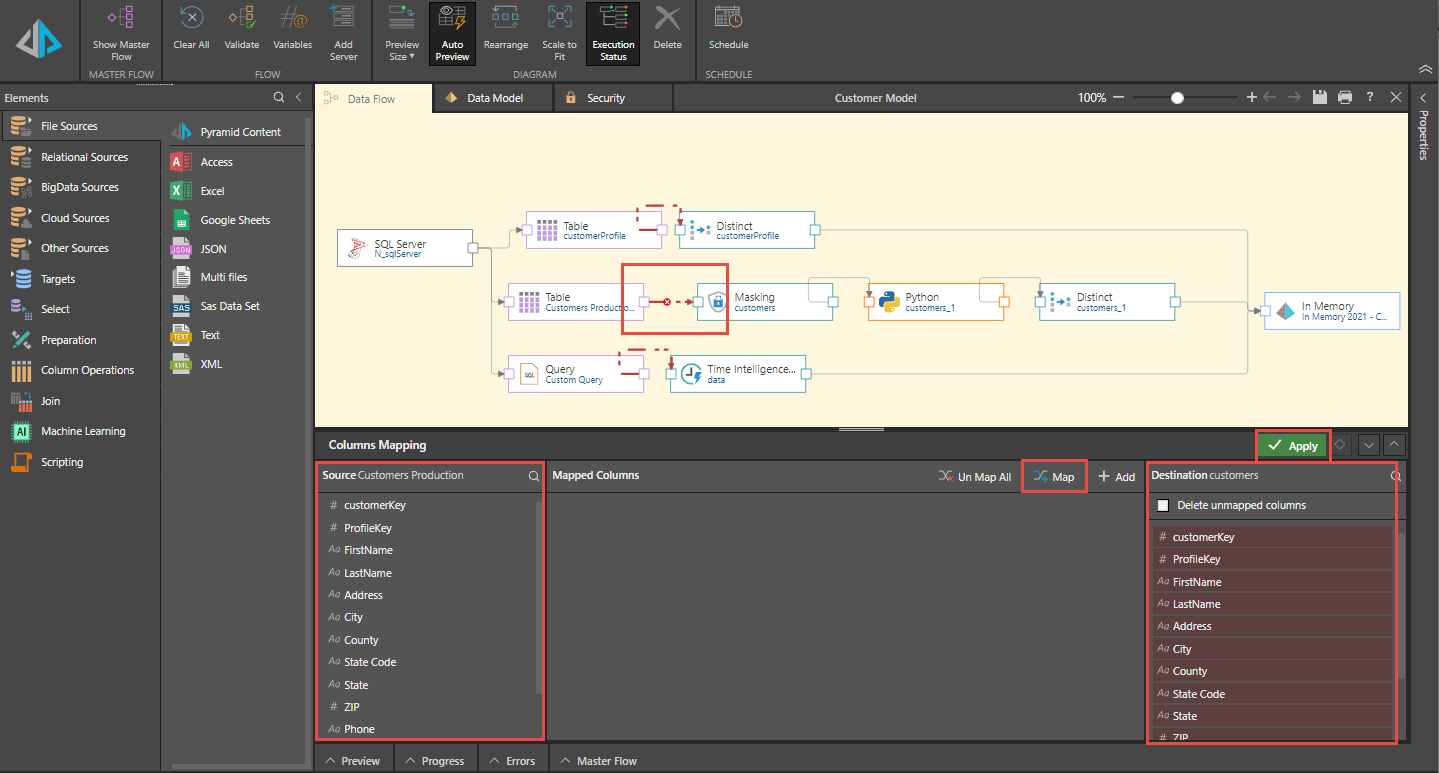
Task: Click the save disk icon
Action: (x=1320, y=98)
